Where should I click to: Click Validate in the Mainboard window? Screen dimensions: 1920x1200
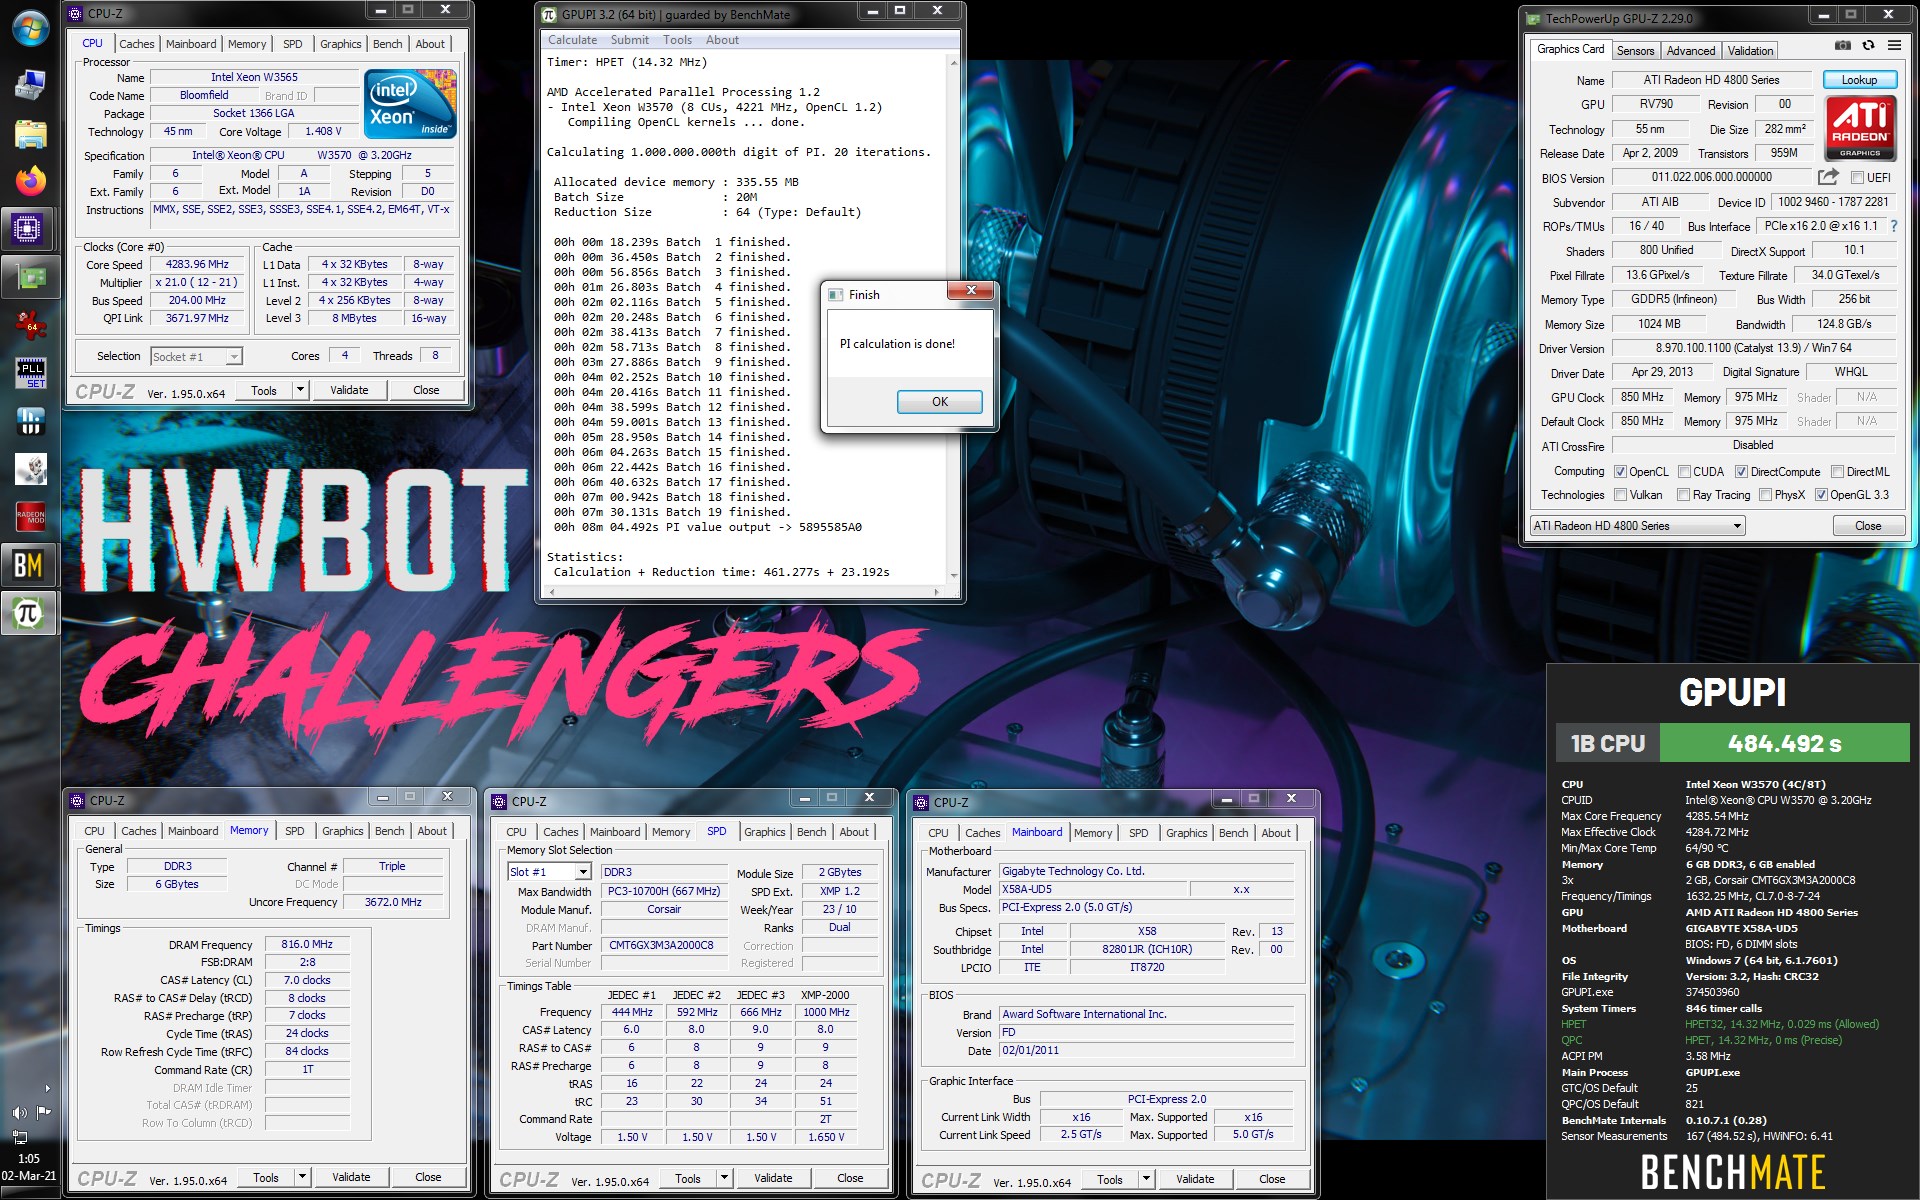click(1195, 1179)
